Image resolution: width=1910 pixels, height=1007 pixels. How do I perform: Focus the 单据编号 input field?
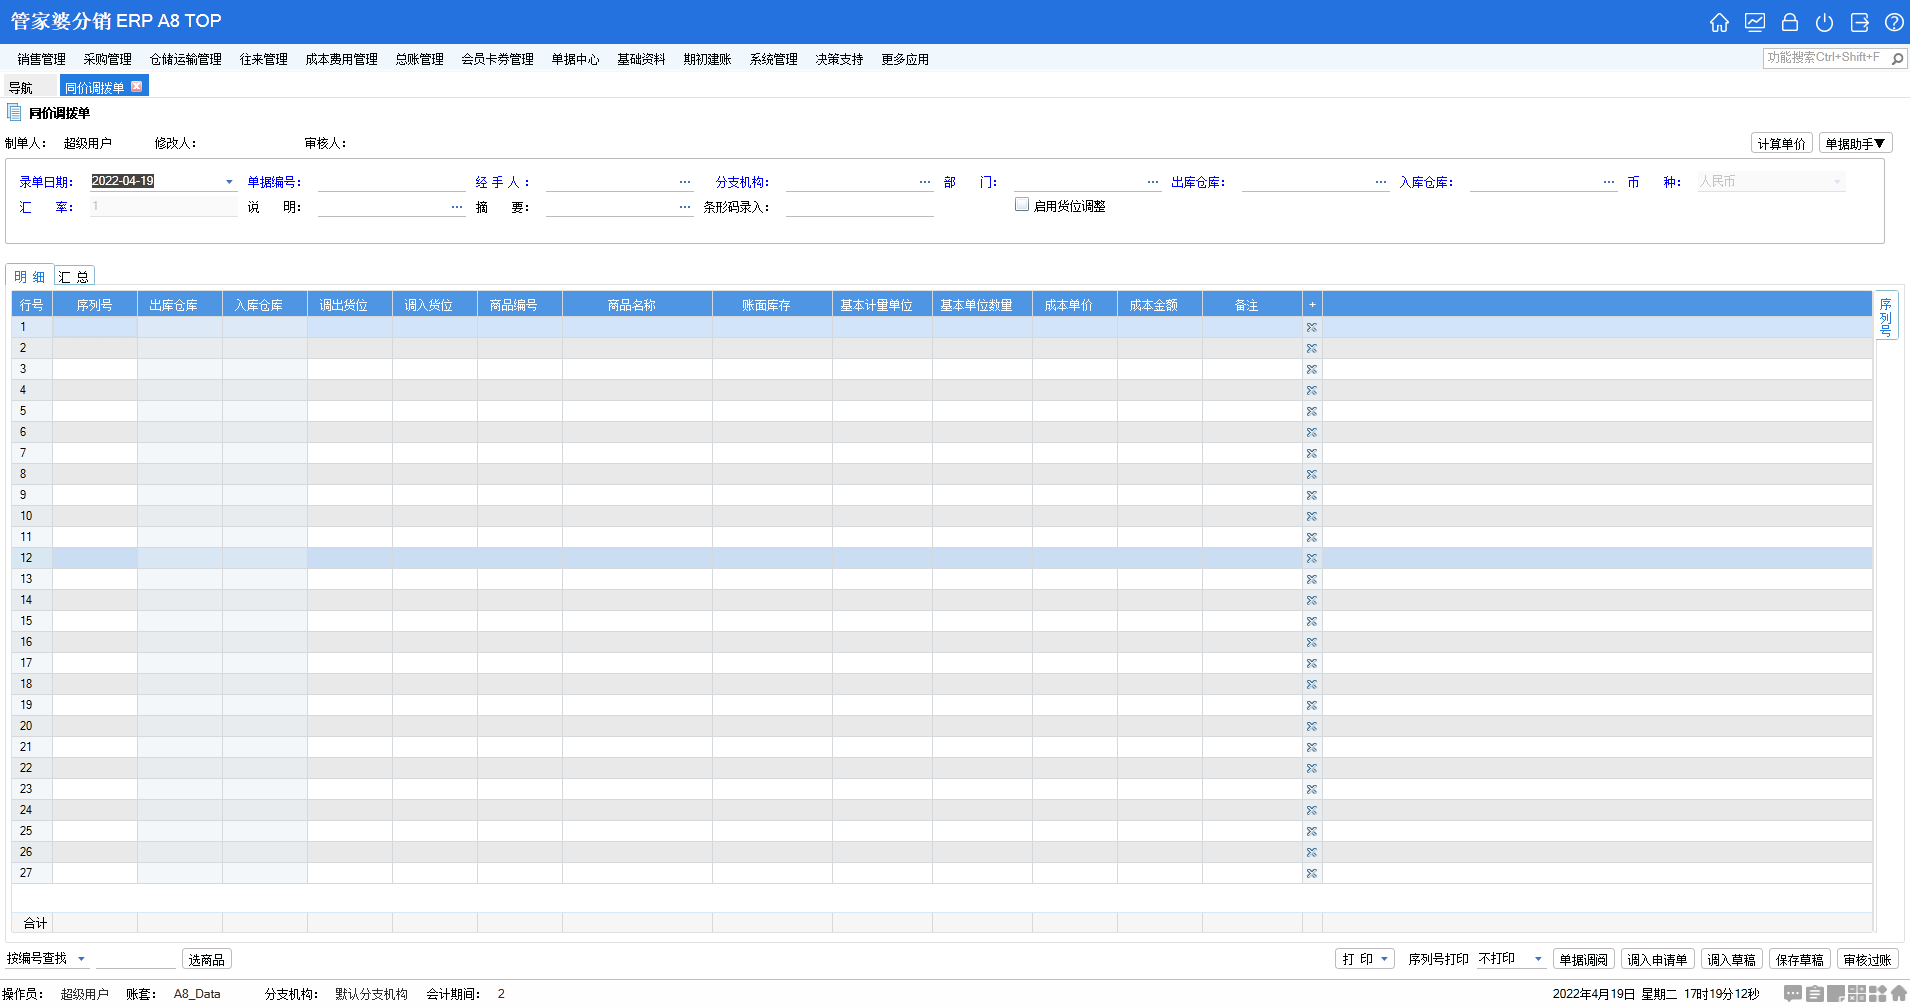392,182
